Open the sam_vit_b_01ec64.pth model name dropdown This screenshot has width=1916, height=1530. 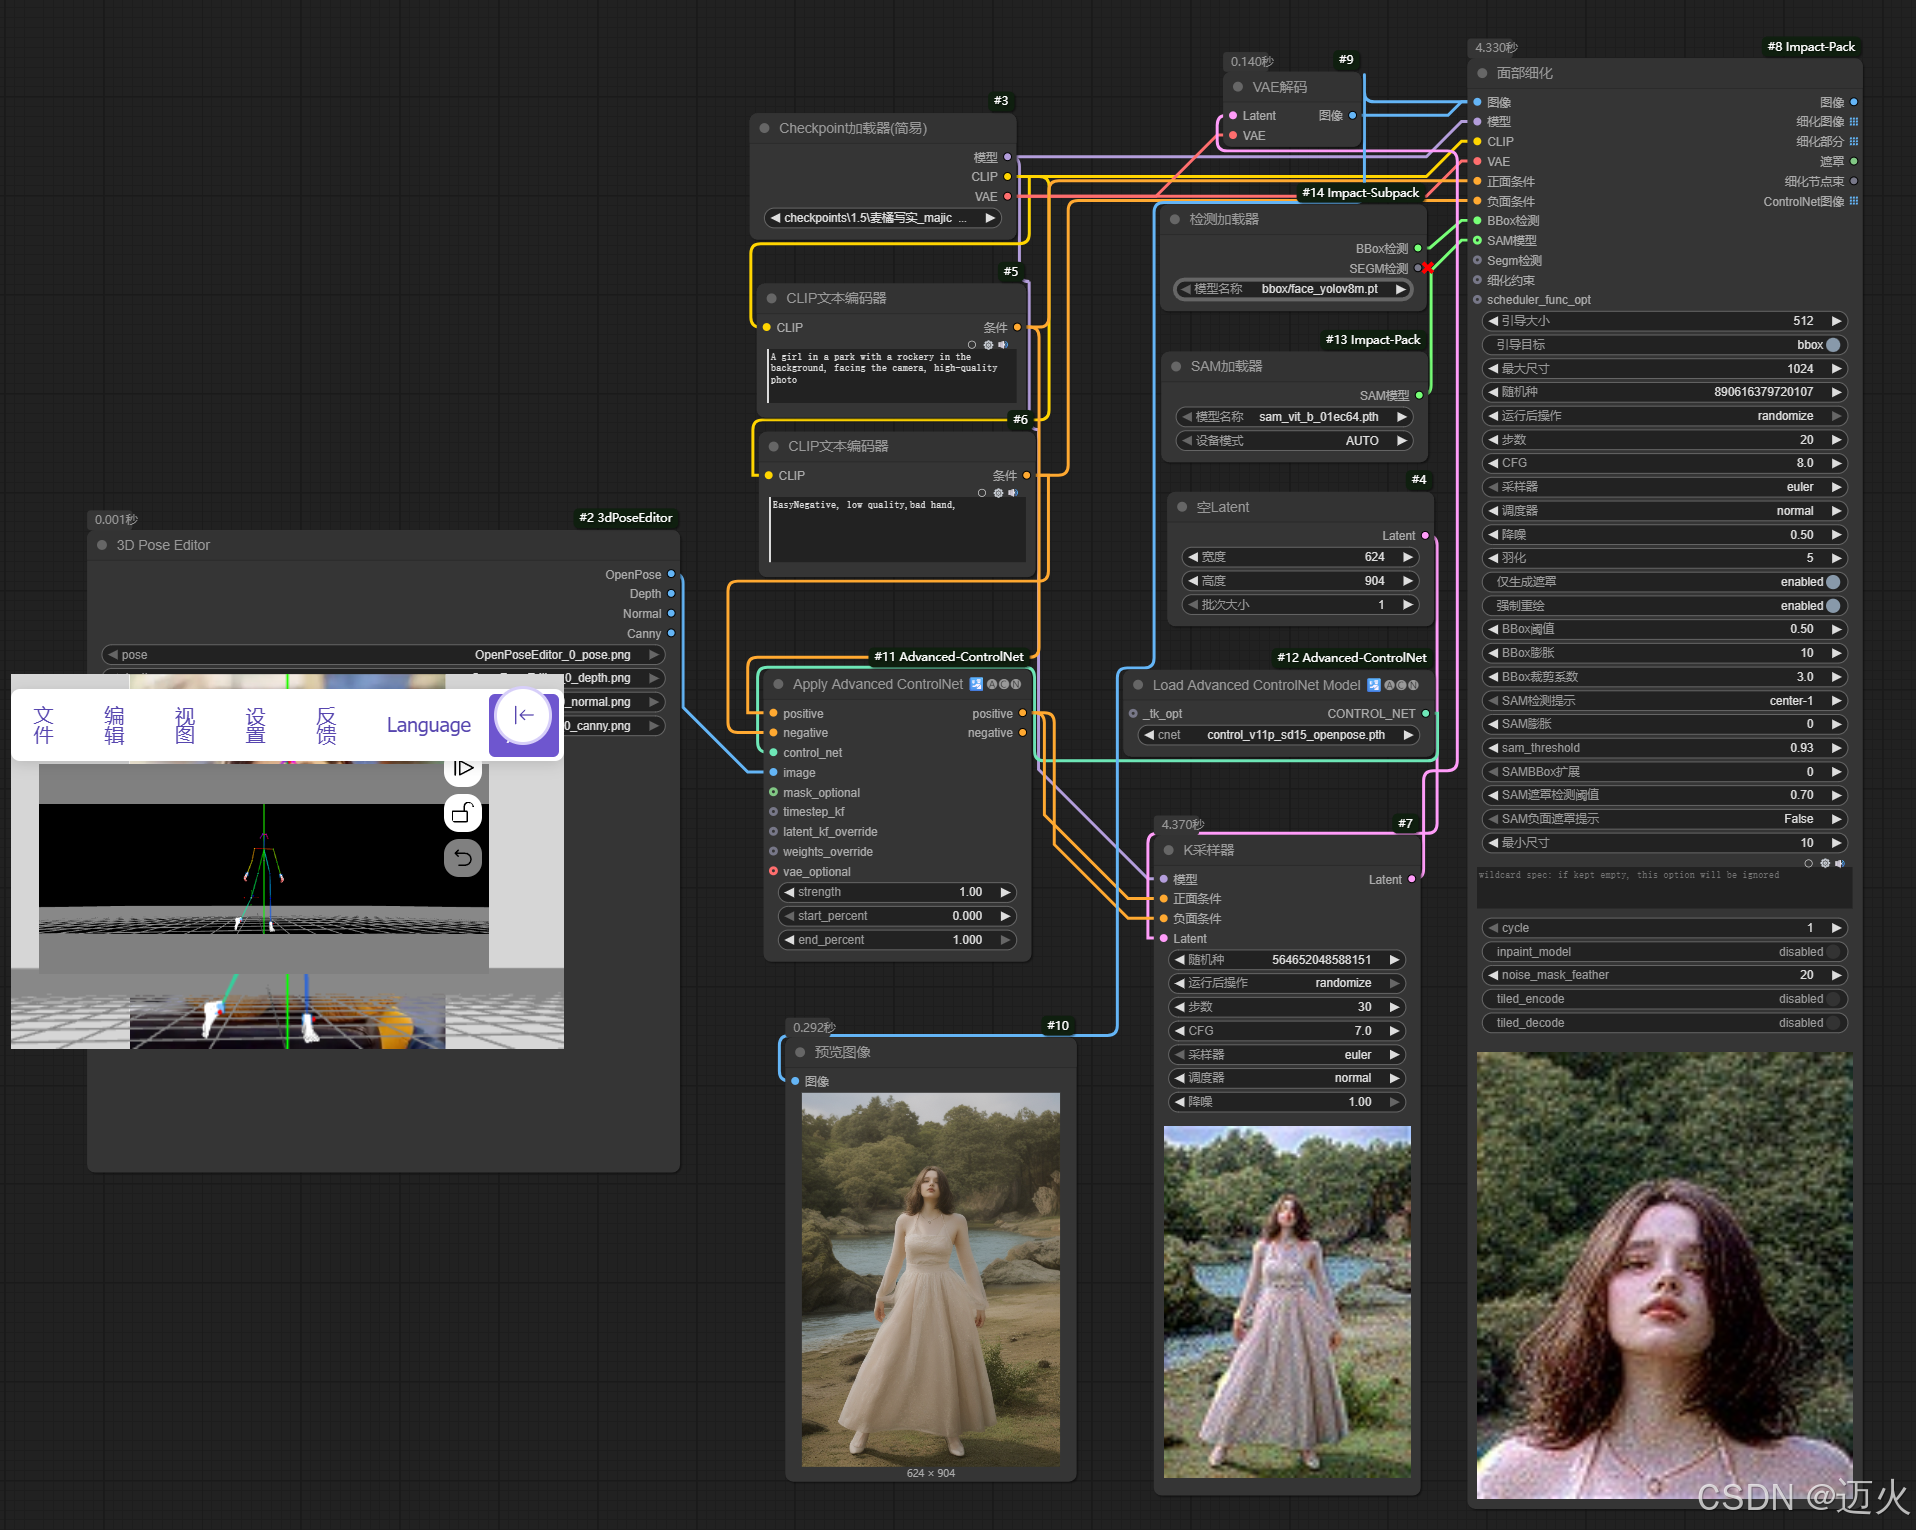click(x=1294, y=417)
